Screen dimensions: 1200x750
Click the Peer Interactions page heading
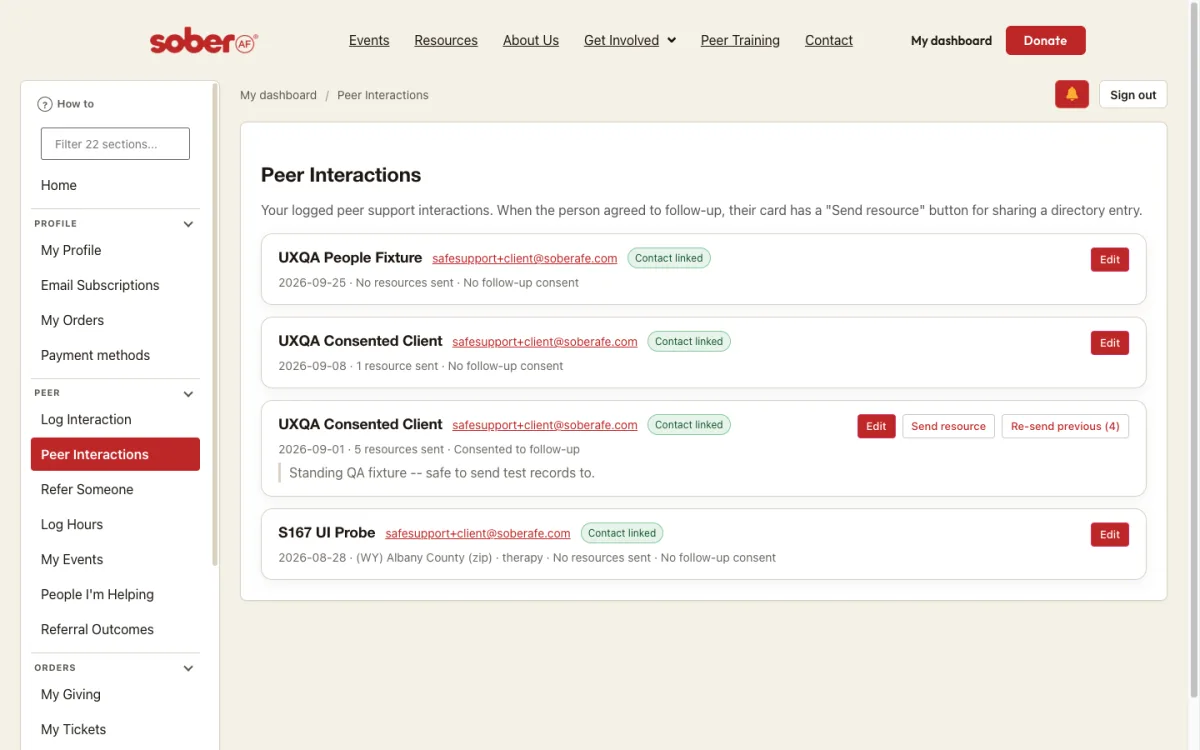(x=341, y=175)
